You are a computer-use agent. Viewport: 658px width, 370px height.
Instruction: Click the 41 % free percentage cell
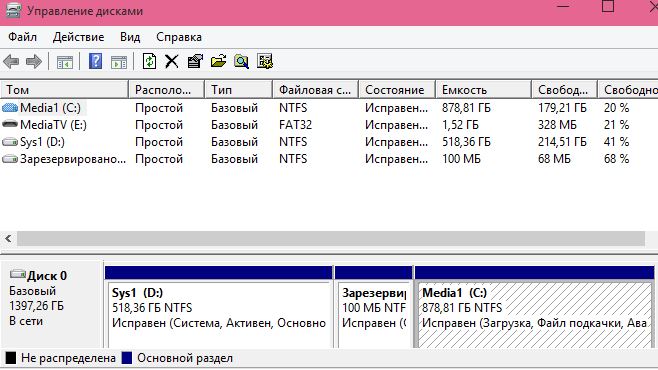click(616, 142)
